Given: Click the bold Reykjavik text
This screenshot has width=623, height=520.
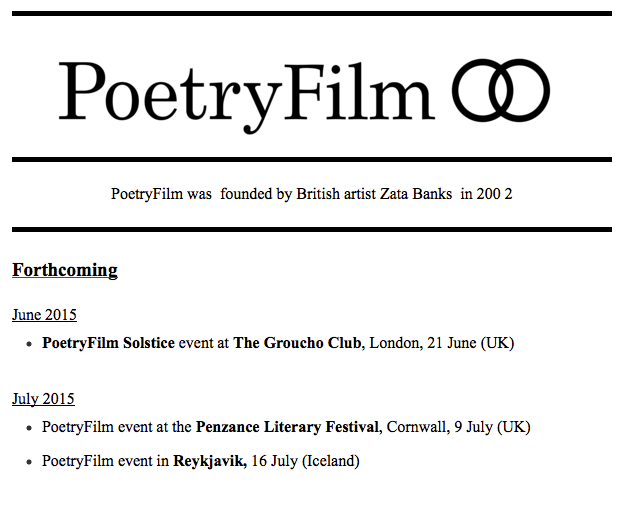Looking at the screenshot, I should pyautogui.click(x=210, y=461).
